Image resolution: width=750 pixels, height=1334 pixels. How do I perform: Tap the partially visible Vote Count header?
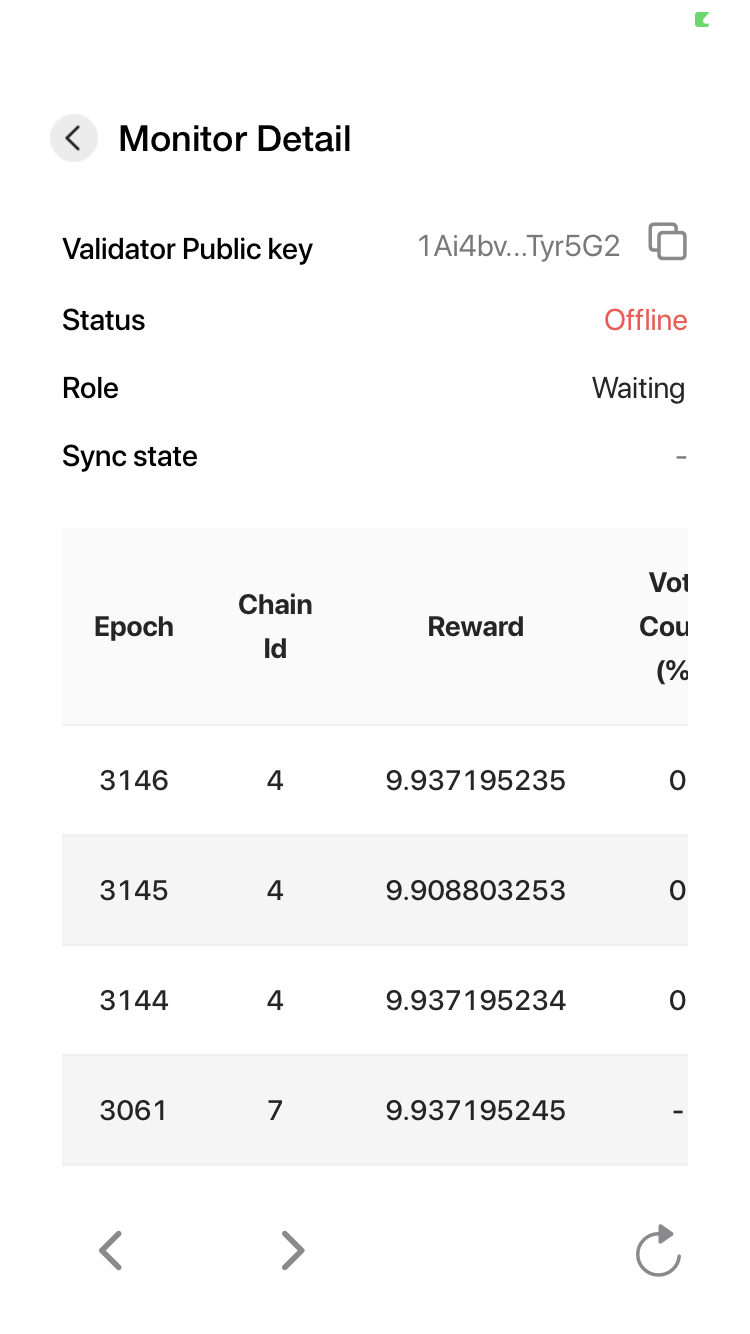665,627
